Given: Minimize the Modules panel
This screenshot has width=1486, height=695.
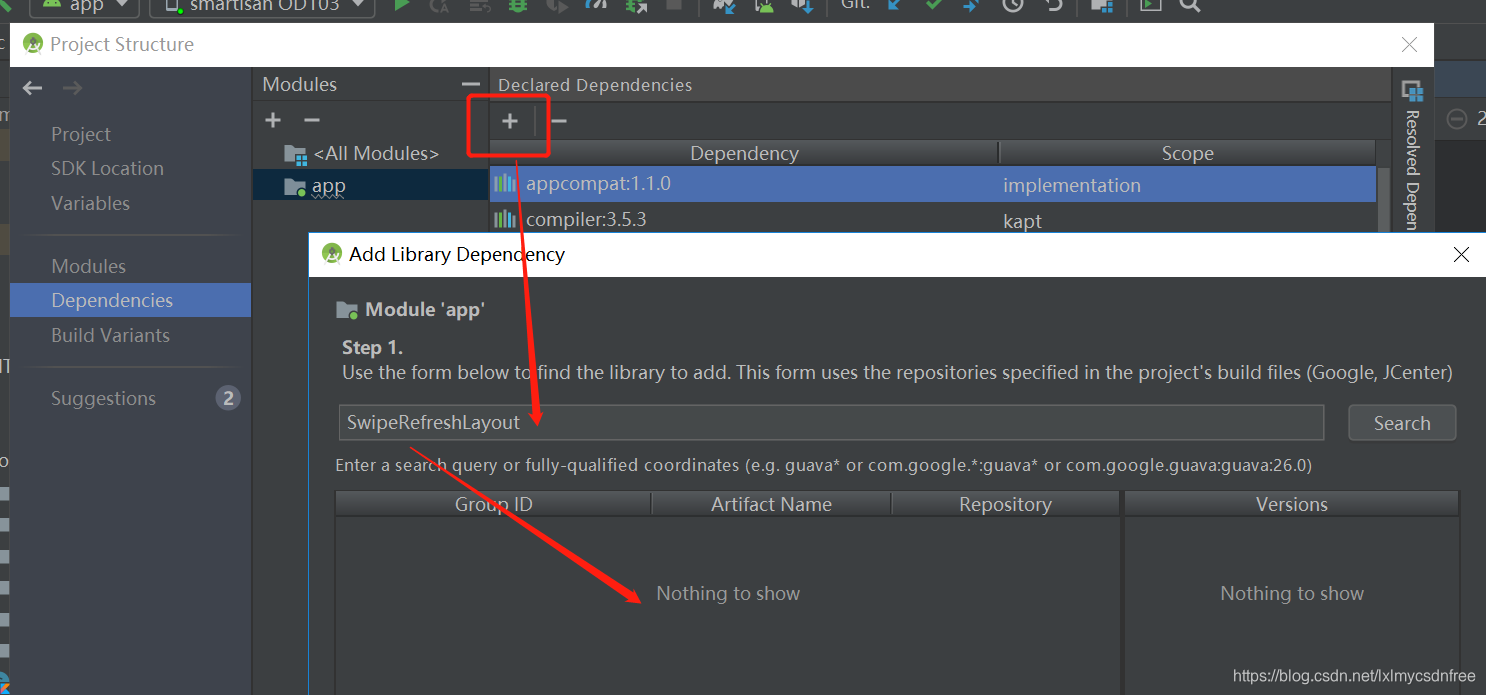Looking at the screenshot, I should tap(470, 85).
